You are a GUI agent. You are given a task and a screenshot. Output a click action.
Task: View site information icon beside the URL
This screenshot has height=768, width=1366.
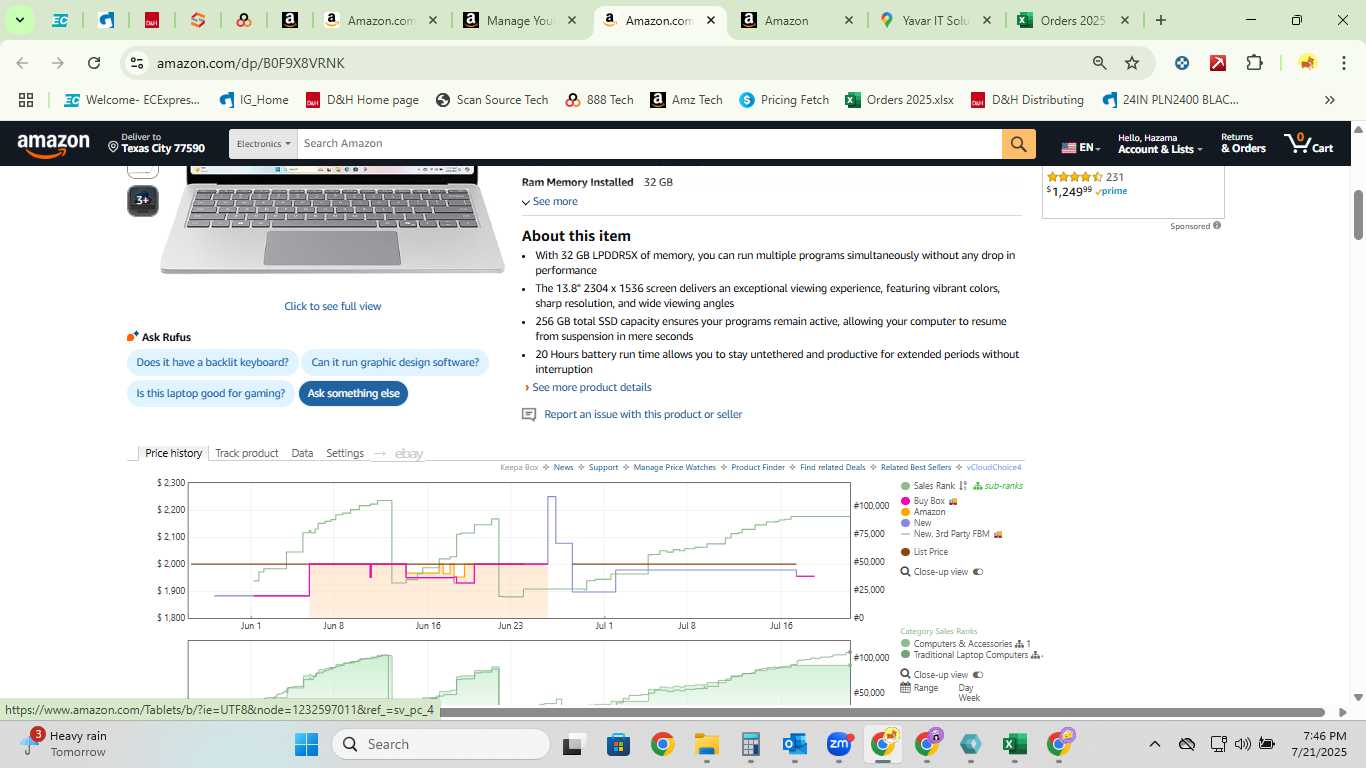click(138, 63)
